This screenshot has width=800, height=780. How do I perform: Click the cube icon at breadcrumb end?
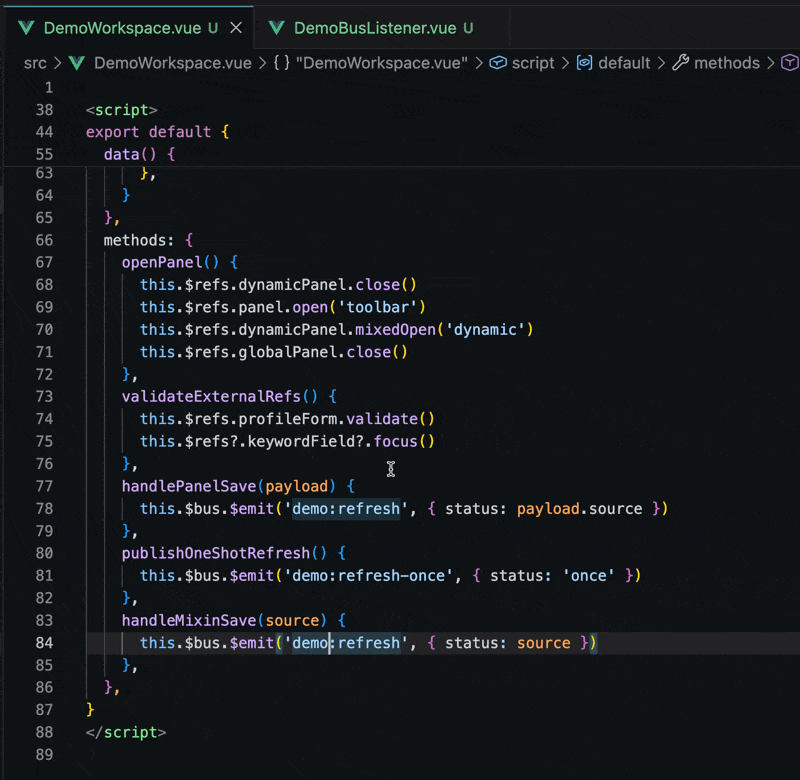(790, 63)
